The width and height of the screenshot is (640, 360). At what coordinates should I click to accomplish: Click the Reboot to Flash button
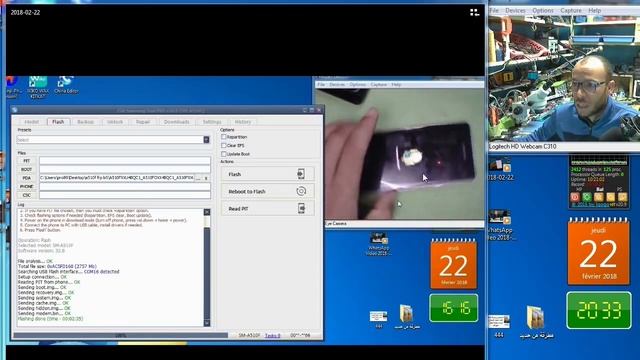pyautogui.click(x=268, y=191)
